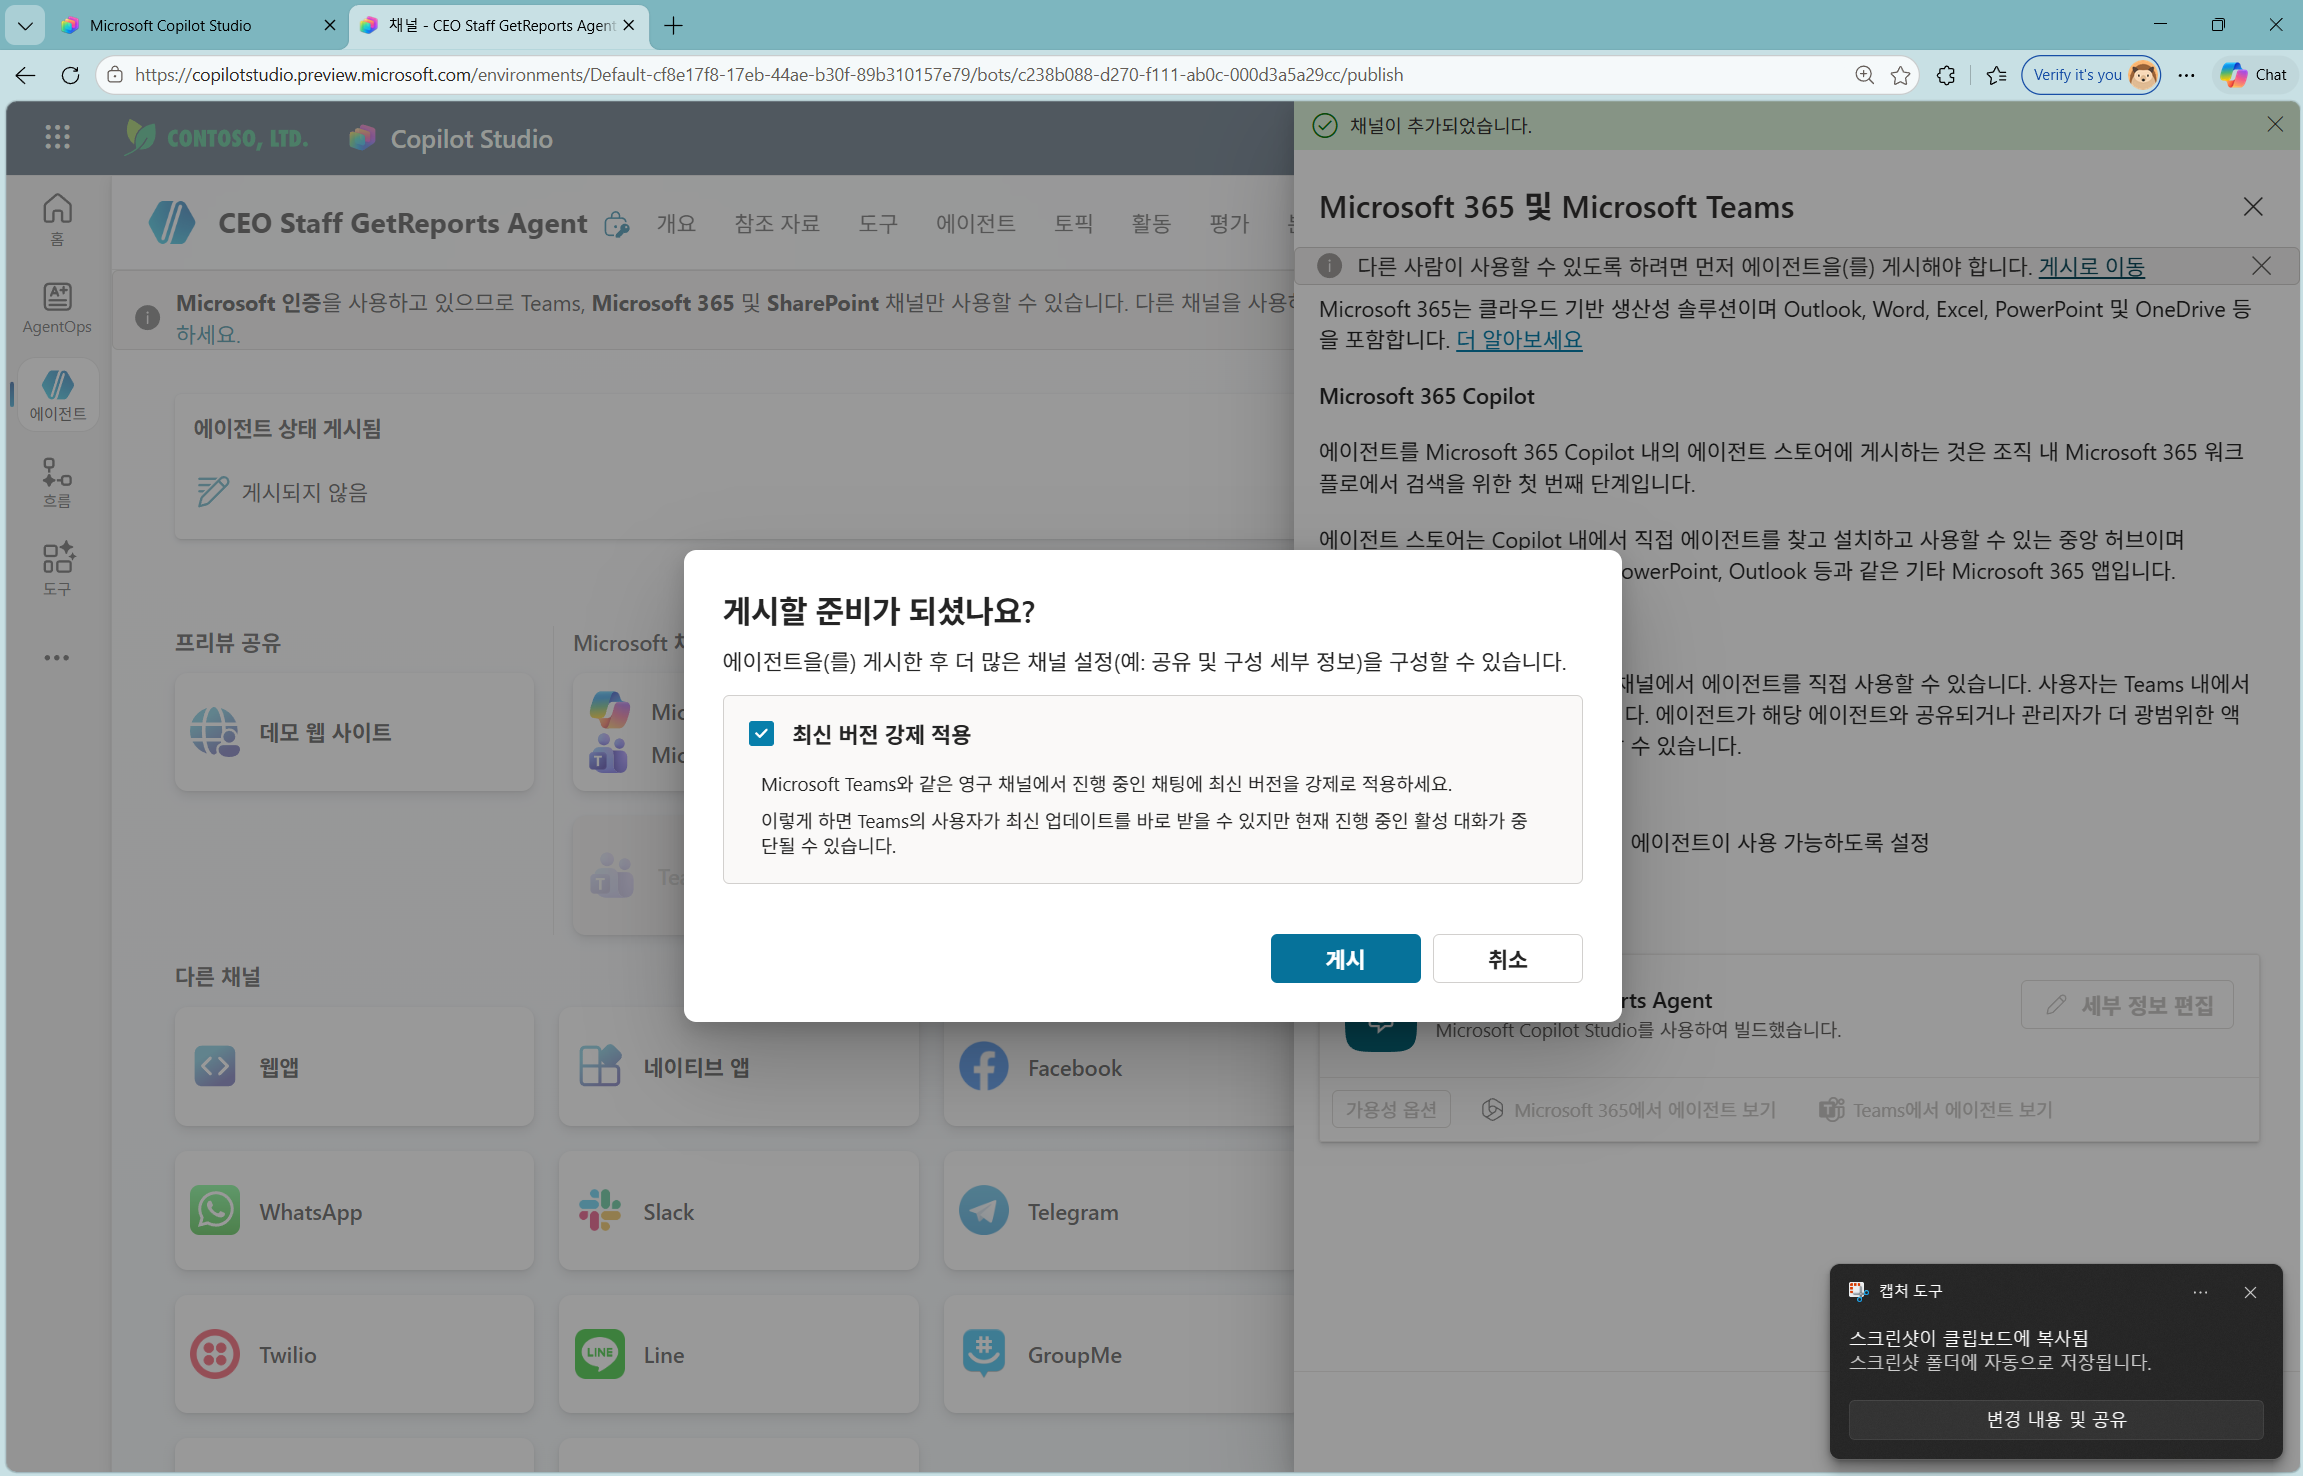Viewport: 2303px width, 1476px height.
Task: Open the 에이전트 tab in the agent header
Action: (x=975, y=223)
